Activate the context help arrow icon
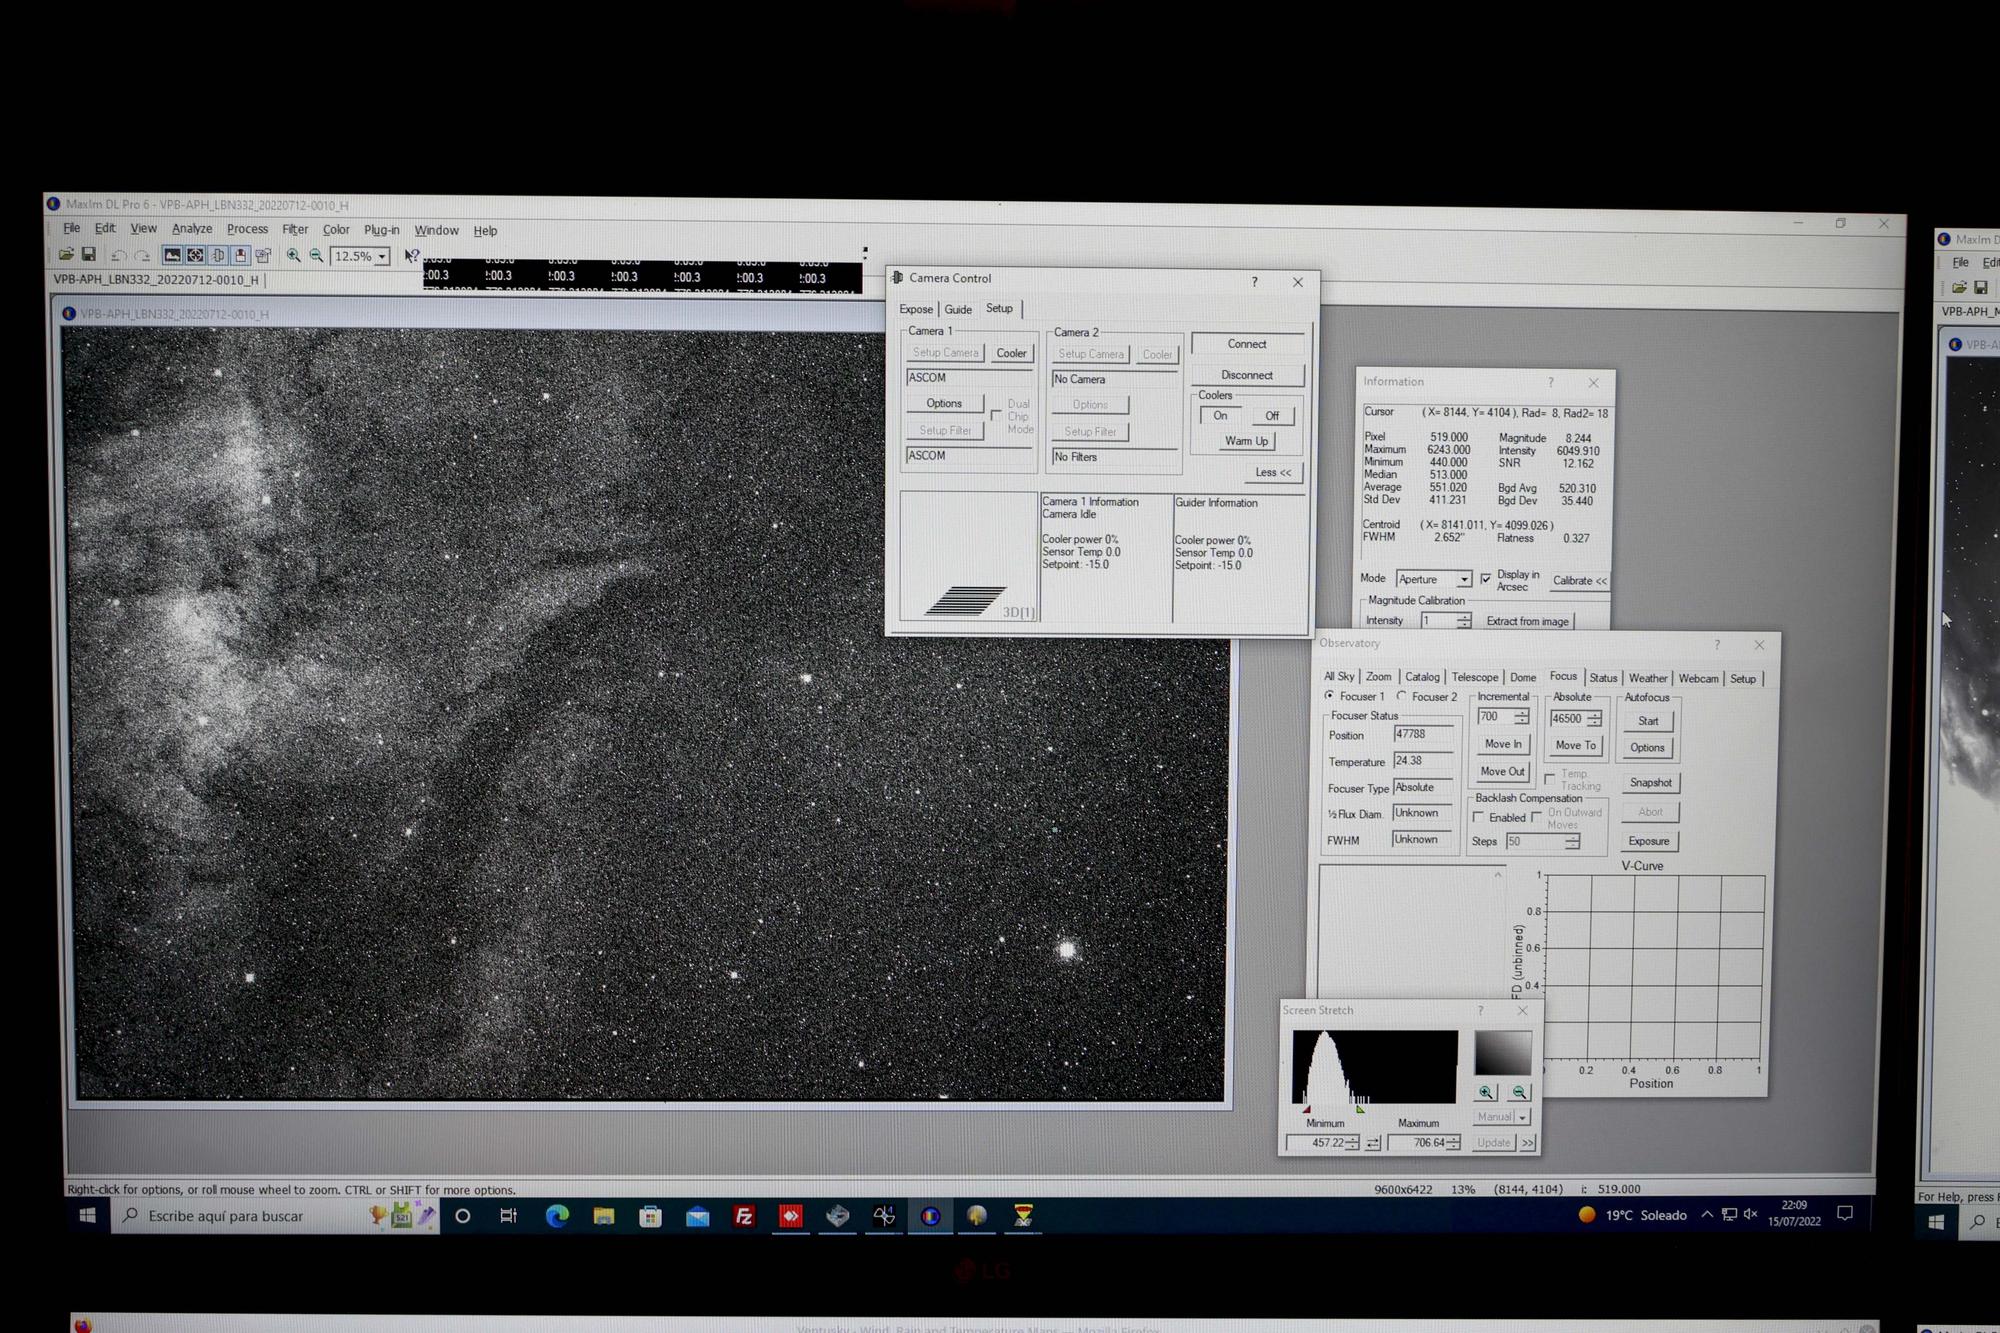This screenshot has height=1333, width=2000. click(412, 256)
